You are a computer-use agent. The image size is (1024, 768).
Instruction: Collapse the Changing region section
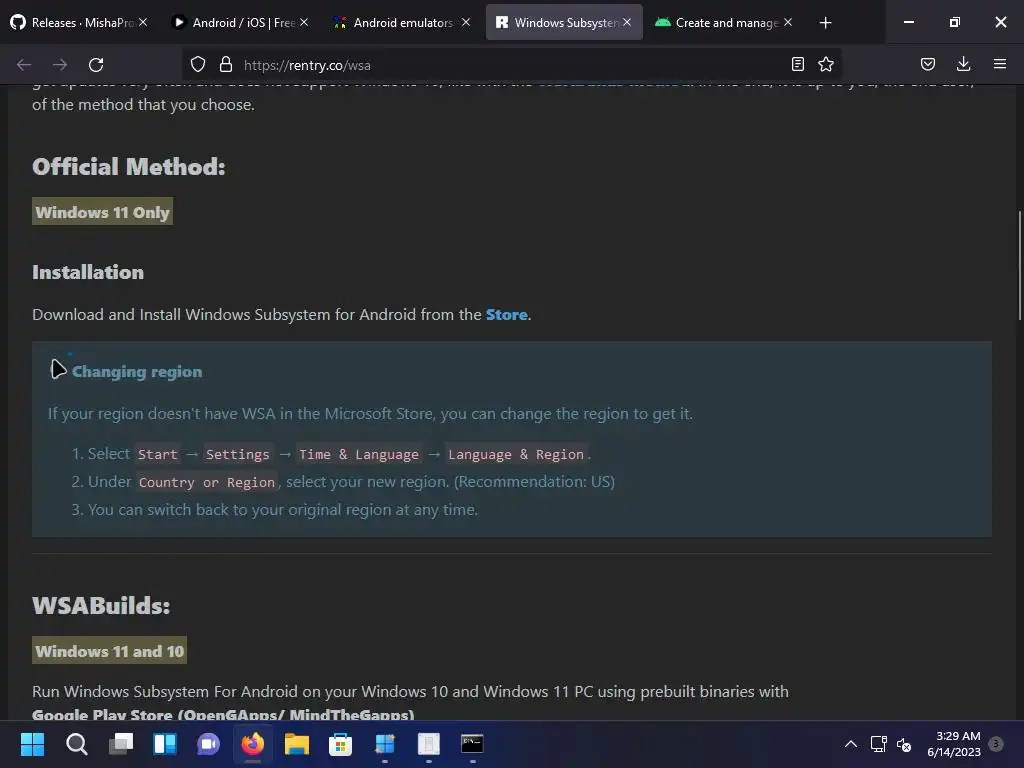pyautogui.click(x=58, y=370)
